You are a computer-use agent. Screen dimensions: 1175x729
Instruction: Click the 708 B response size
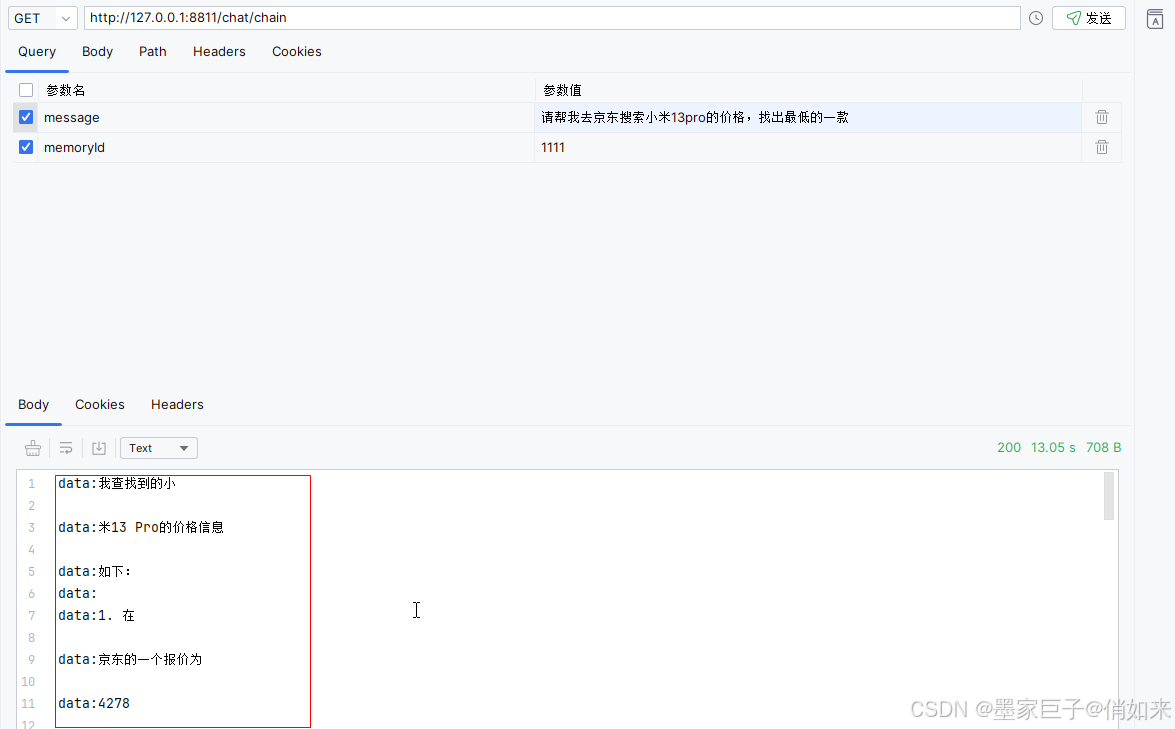click(1103, 447)
